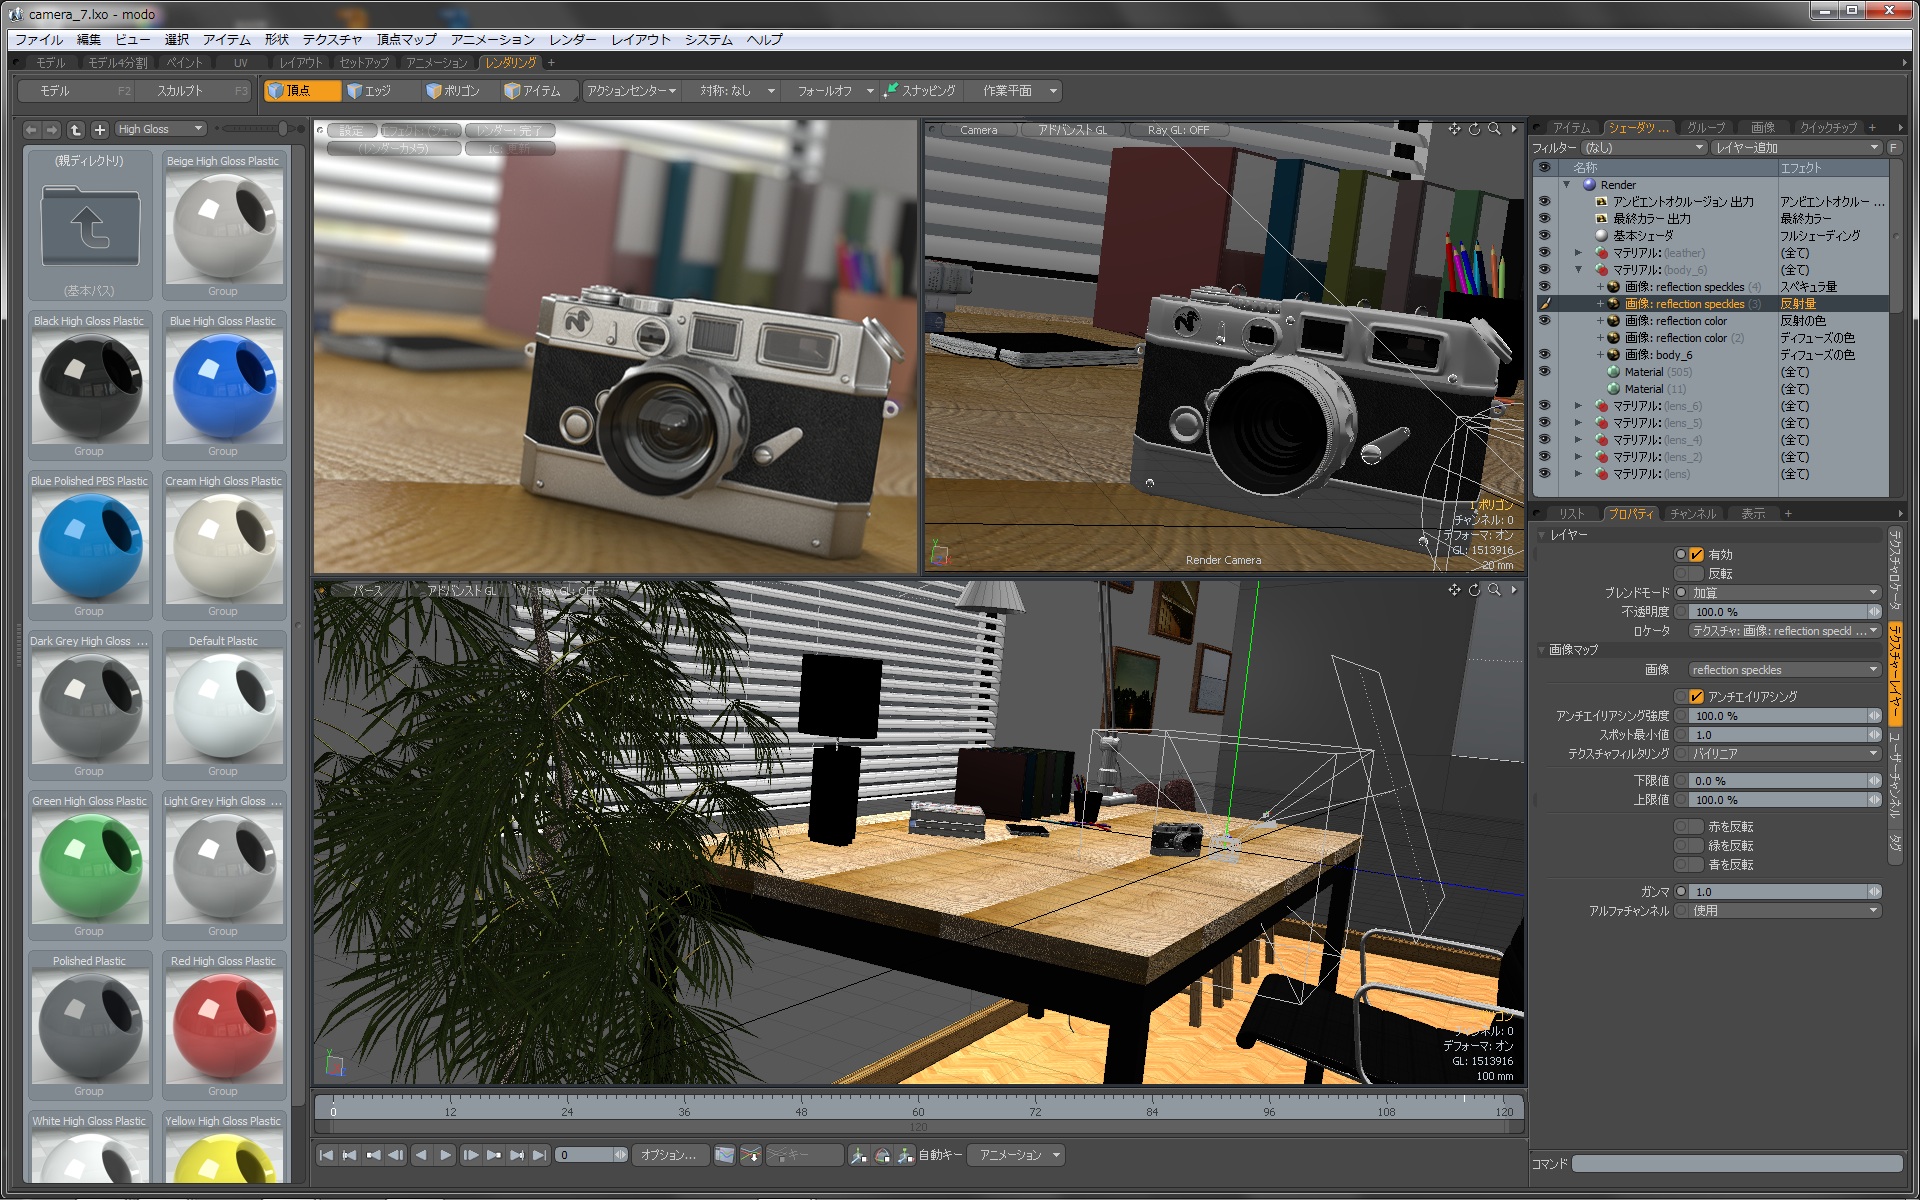Expand the マテリアル: (leather) tree item

[x=1578, y=253]
